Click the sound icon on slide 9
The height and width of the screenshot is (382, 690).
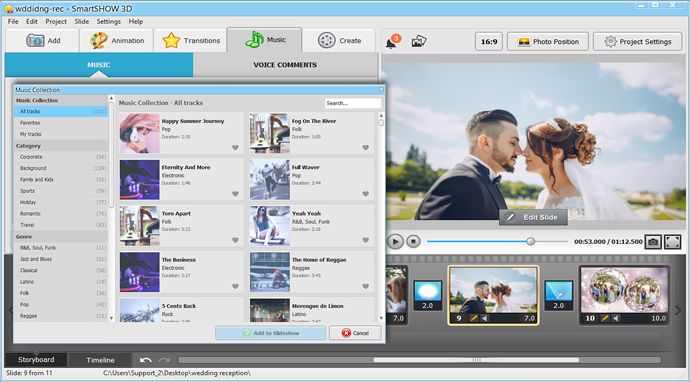click(x=484, y=318)
